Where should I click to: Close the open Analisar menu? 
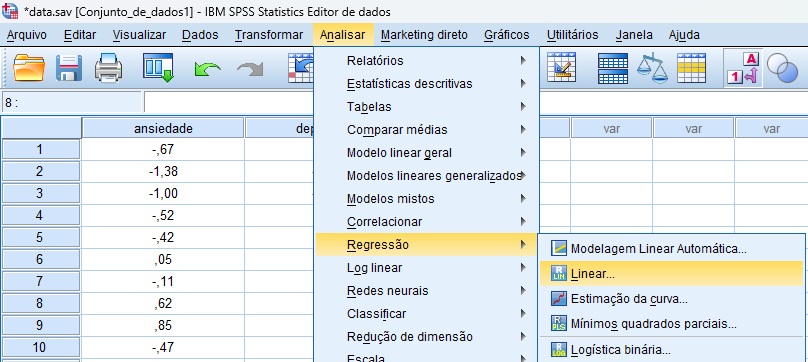(x=343, y=35)
